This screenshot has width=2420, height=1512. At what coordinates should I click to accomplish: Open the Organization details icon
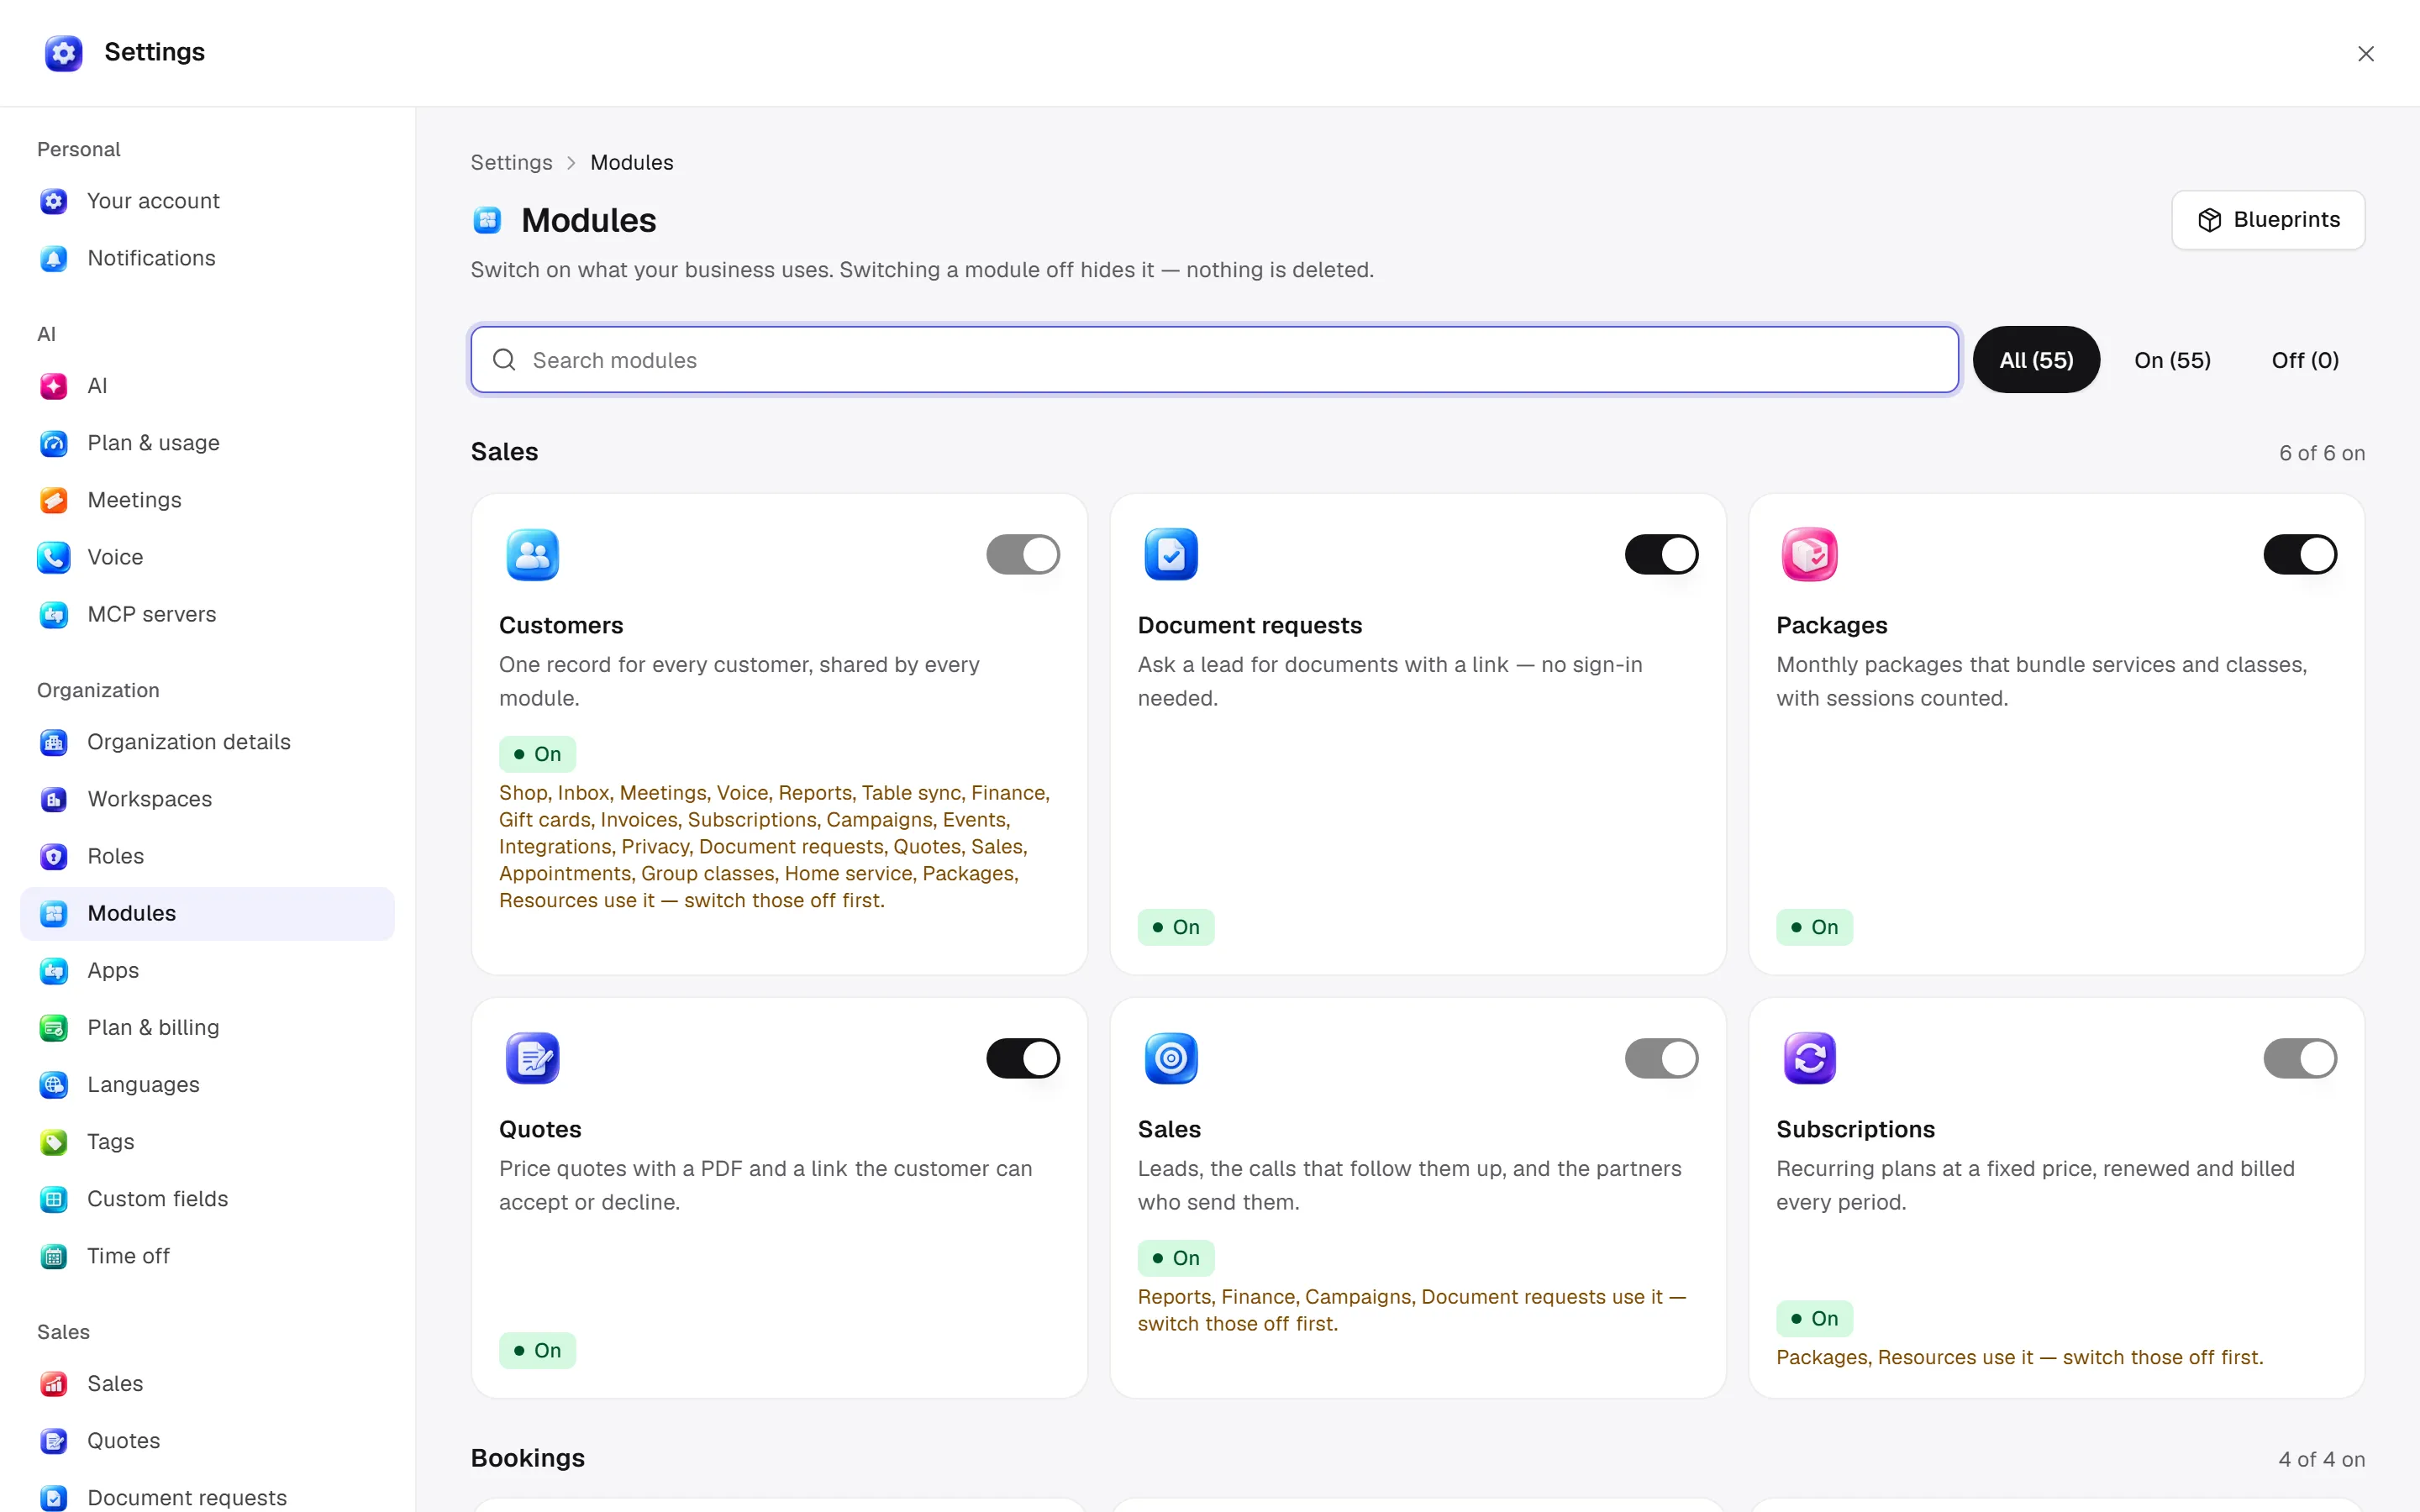click(54, 742)
